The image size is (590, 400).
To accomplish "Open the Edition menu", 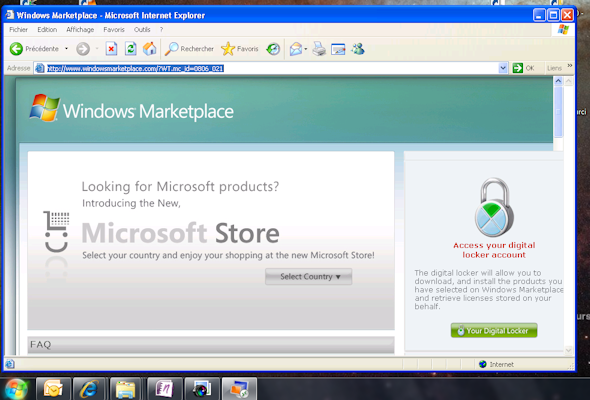I will (x=47, y=29).
